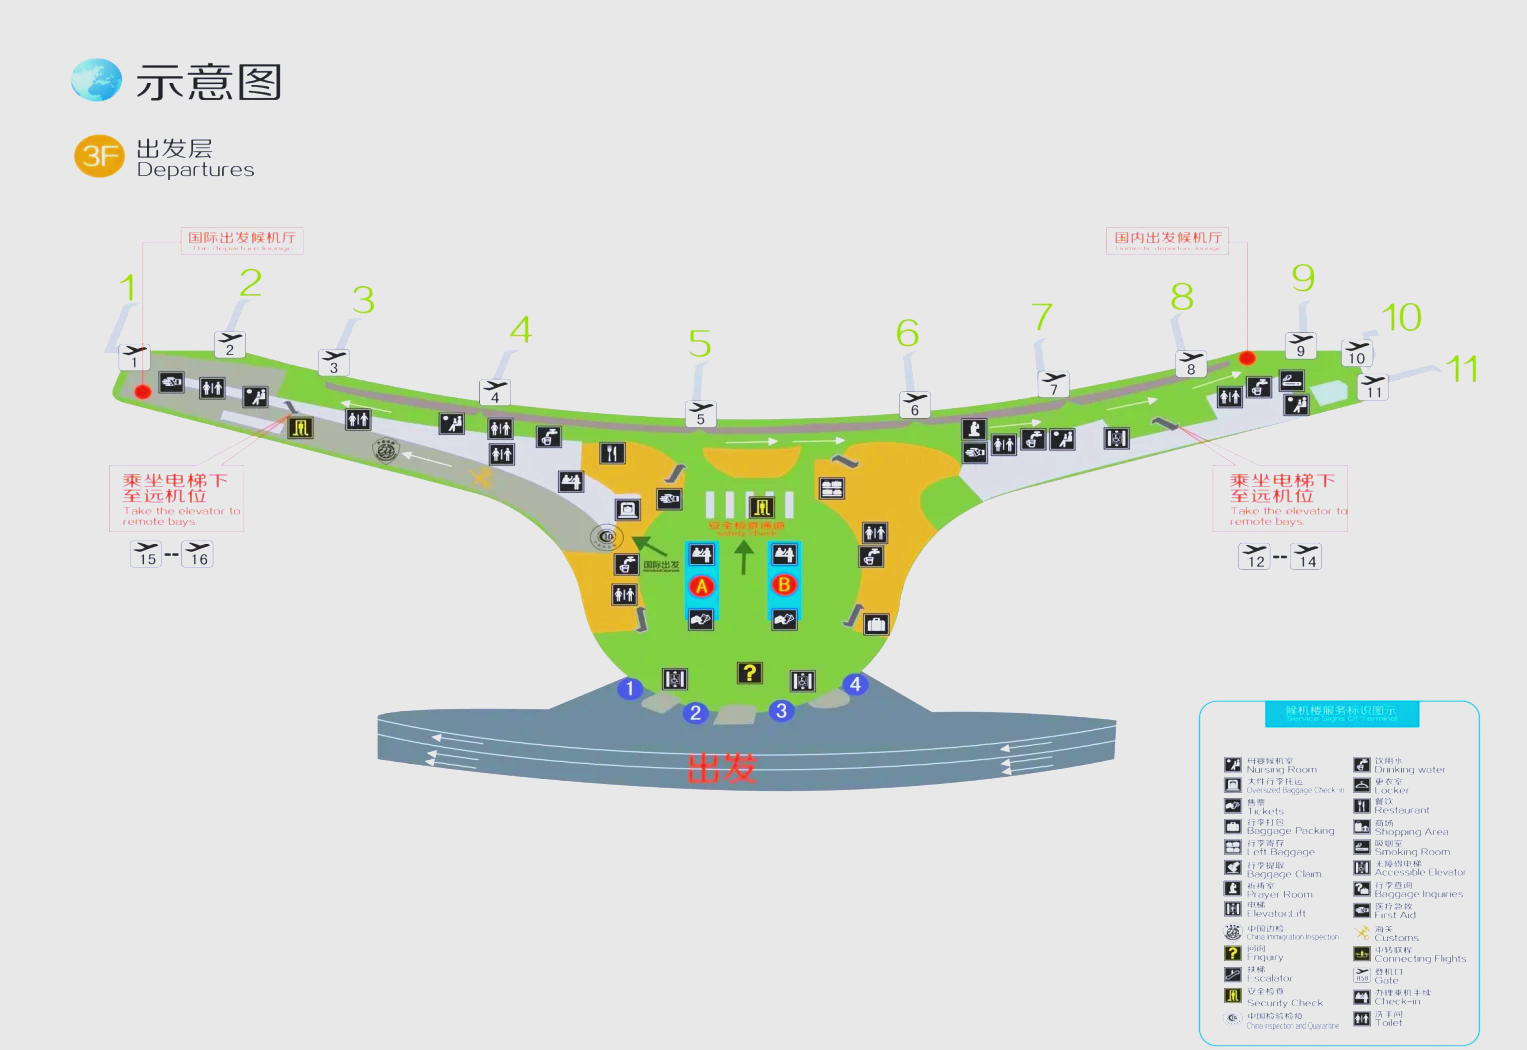Image resolution: width=1527 pixels, height=1050 pixels.
Task: Click the gate 1 airplane icon
Action: coord(134,357)
